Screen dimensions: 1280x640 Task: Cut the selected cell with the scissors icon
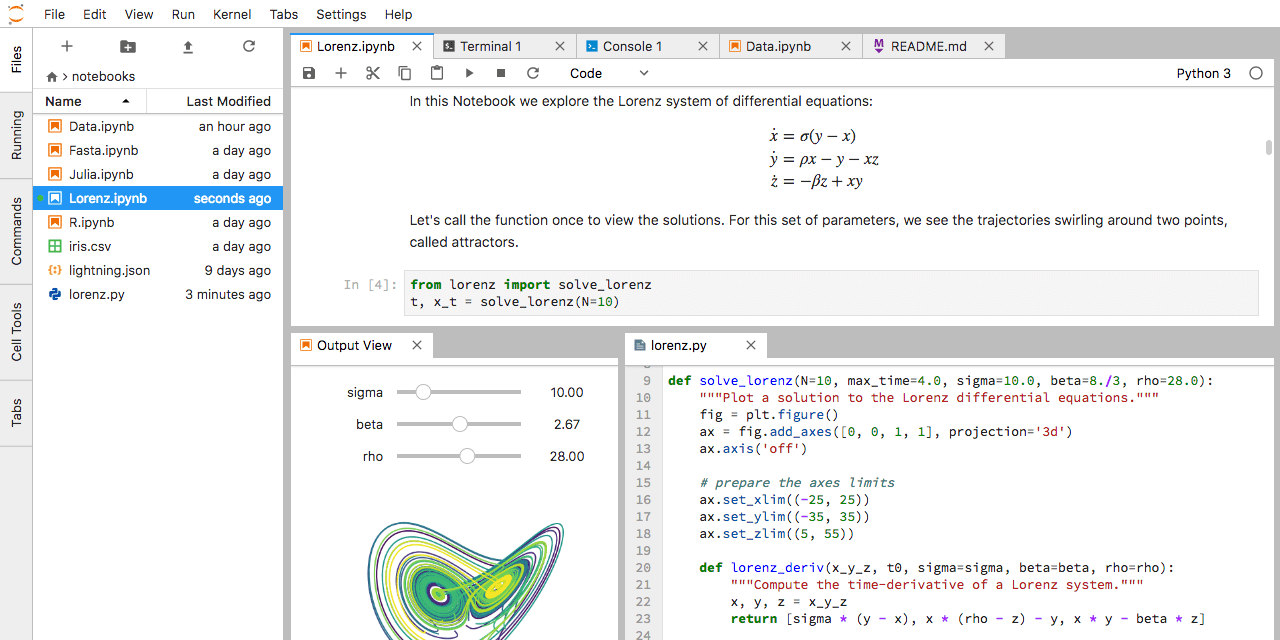pos(373,73)
